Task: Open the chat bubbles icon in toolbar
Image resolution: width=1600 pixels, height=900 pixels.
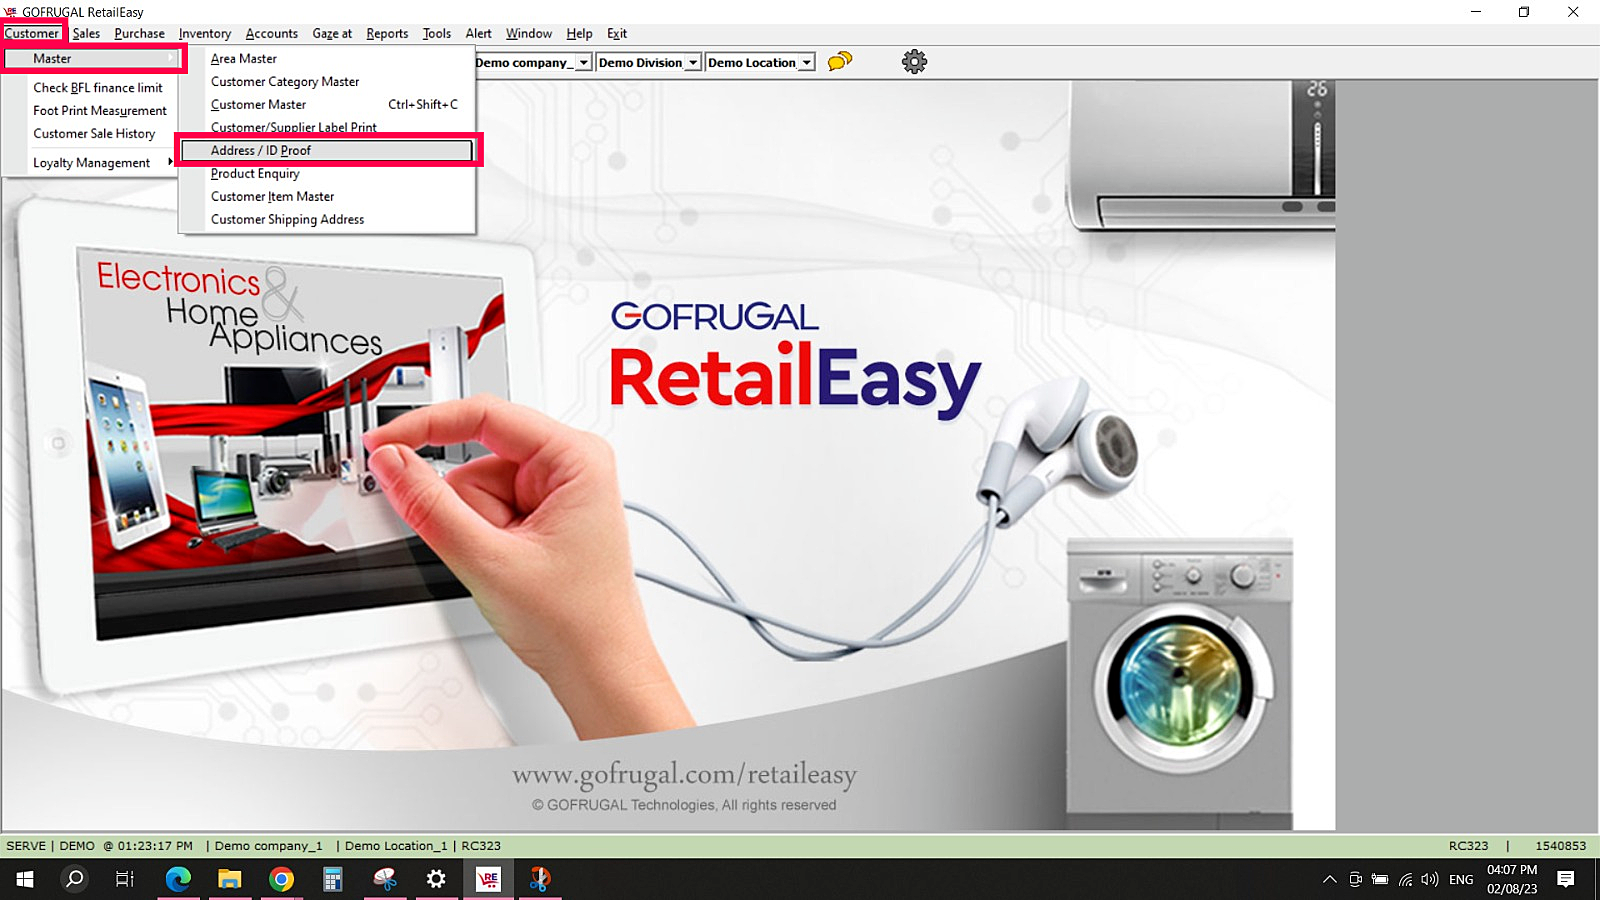Action: pos(840,61)
